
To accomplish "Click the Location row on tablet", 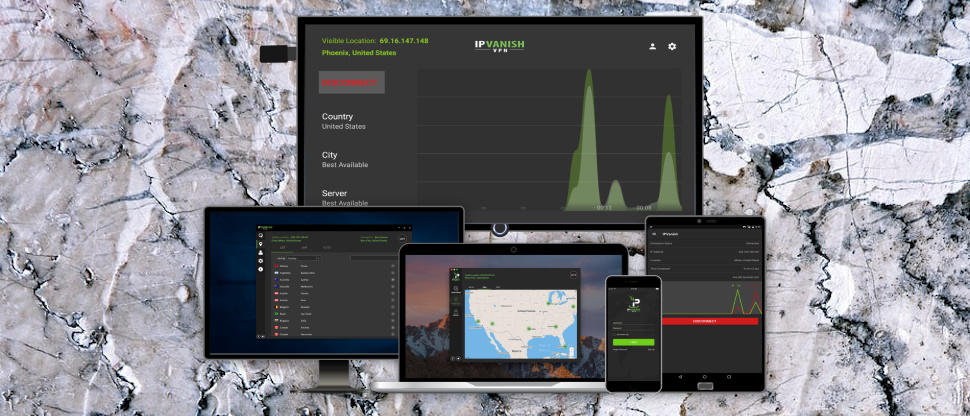I will [x=705, y=260].
